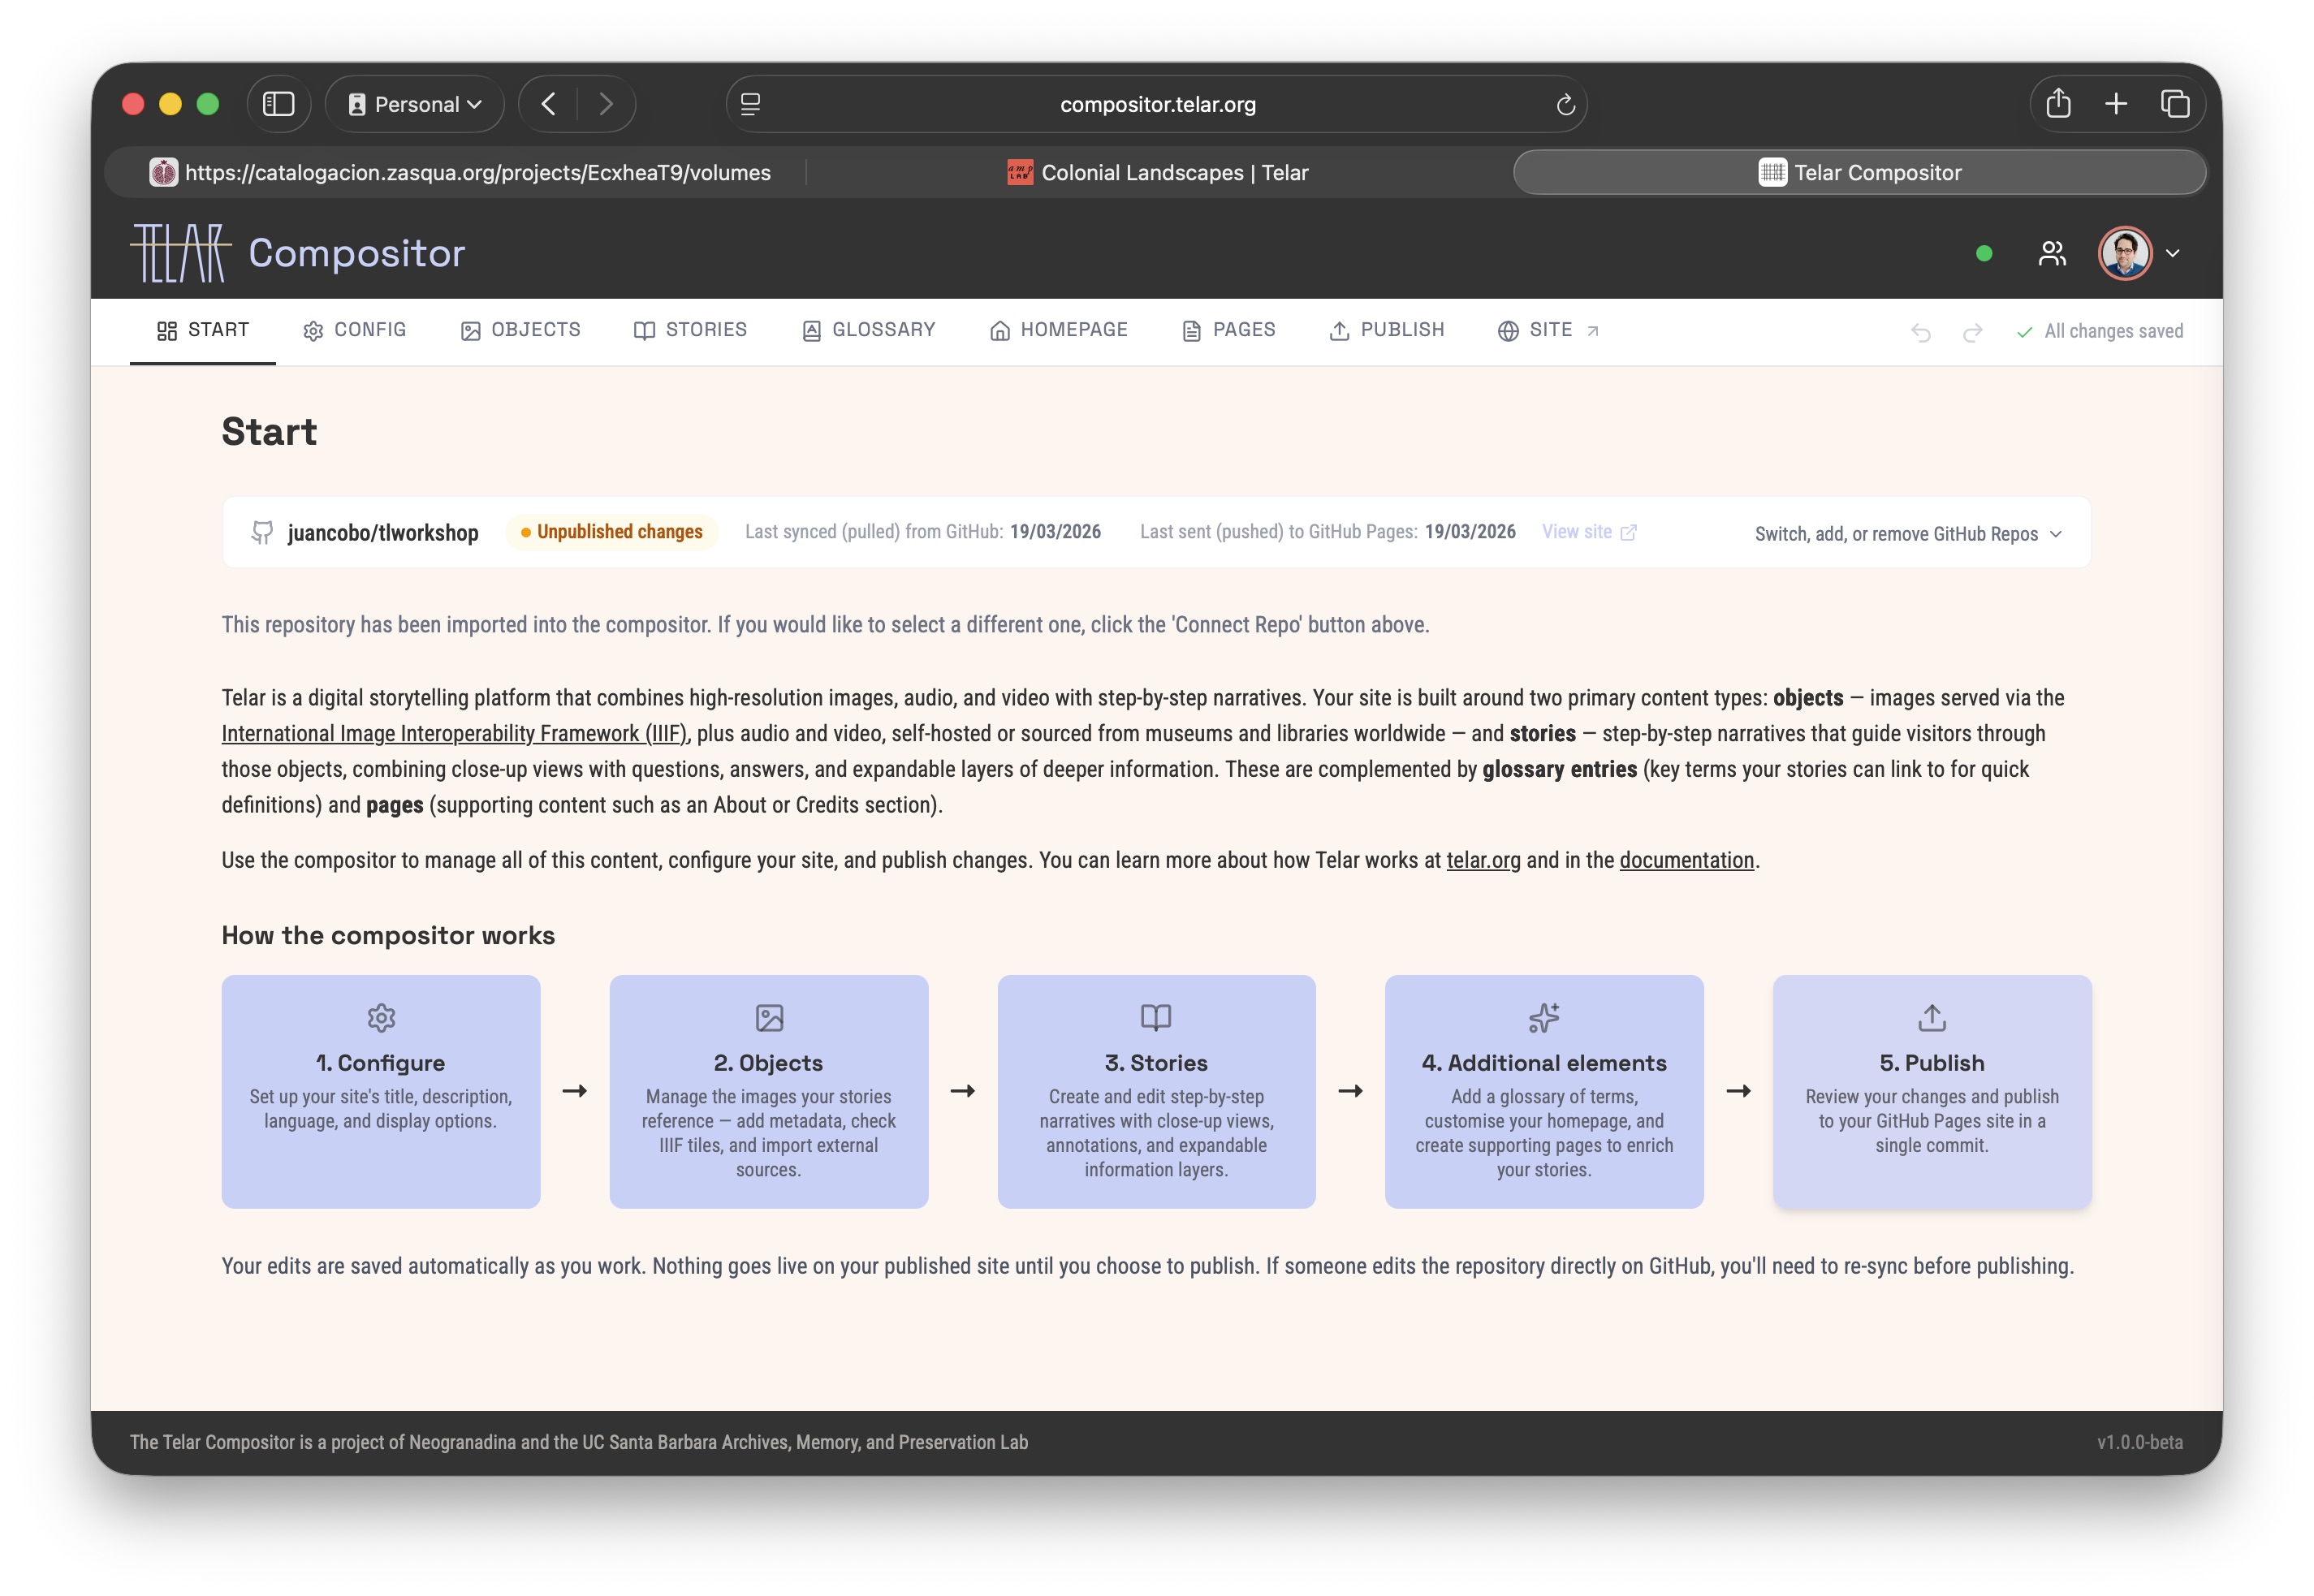Open the HOMEPAGE tab
Screen dimensions: 2314x1596
point(1058,330)
